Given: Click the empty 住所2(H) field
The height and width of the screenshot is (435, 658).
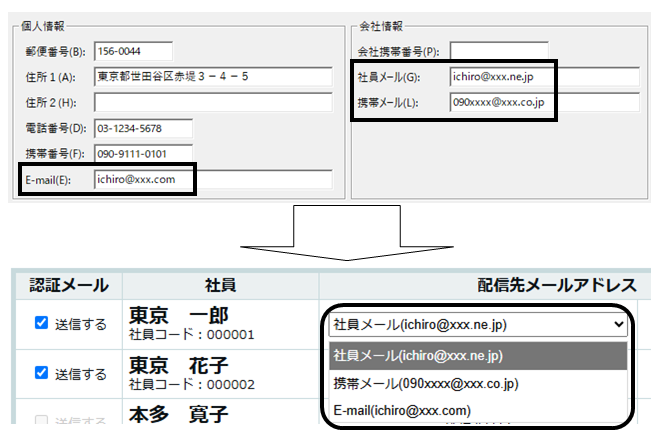Looking at the screenshot, I should coord(213,102).
